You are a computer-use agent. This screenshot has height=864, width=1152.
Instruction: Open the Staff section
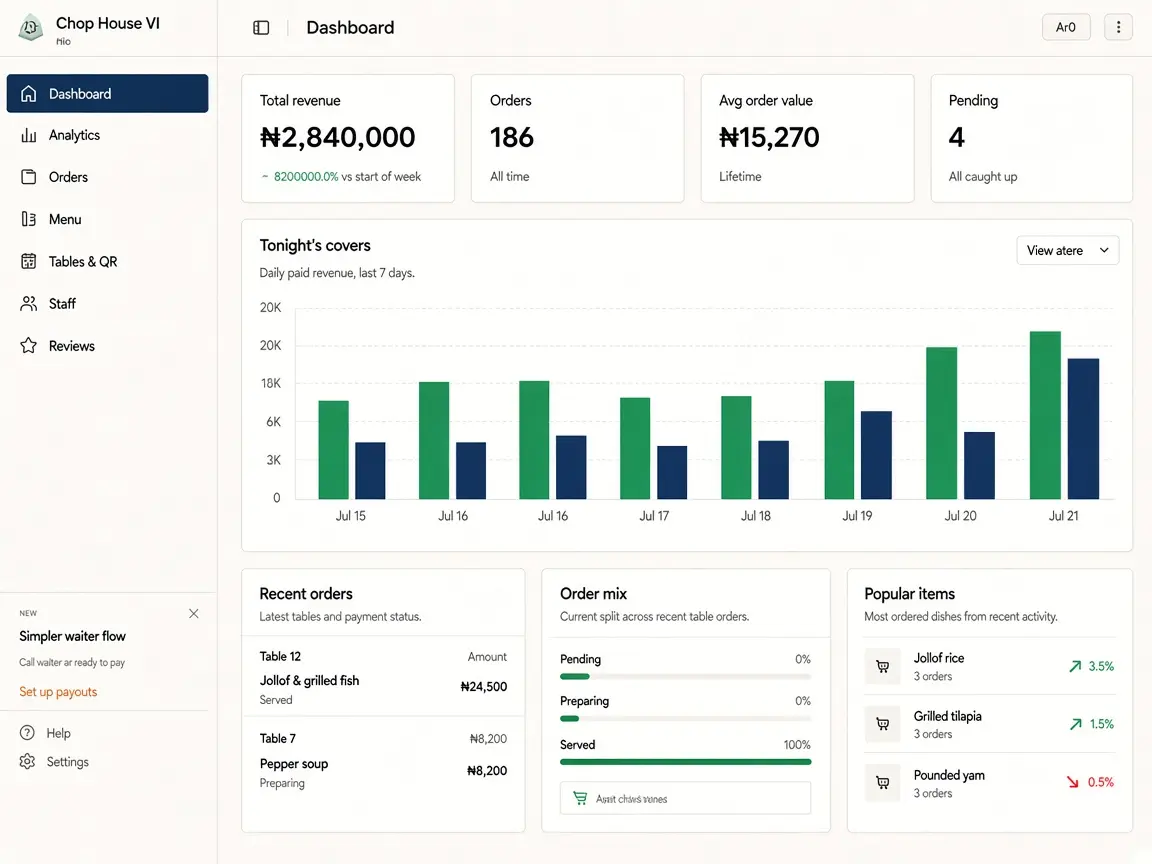tap(107, 303)
